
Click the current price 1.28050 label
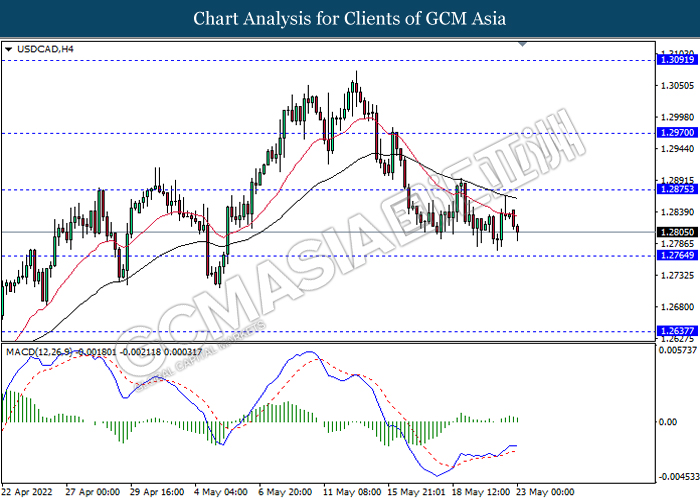(x=677, y=232)
